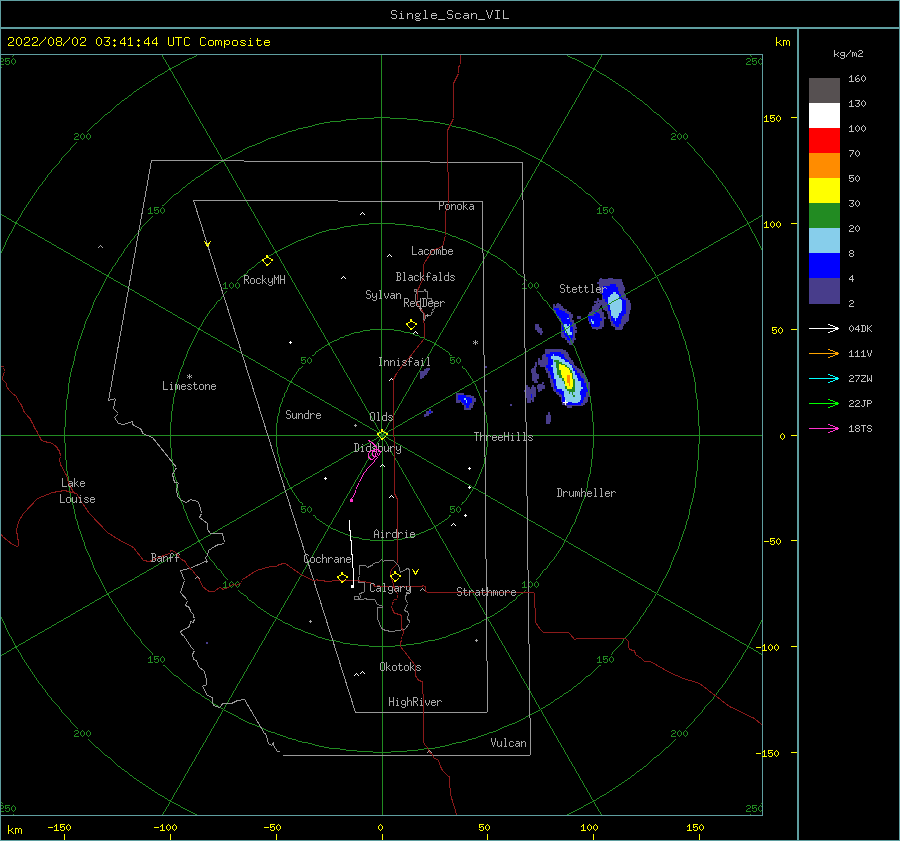The height and width of the screenshot is (841, 900).
Task: Click the red 70-100 legend swatch
Action: tap(824, 141)
